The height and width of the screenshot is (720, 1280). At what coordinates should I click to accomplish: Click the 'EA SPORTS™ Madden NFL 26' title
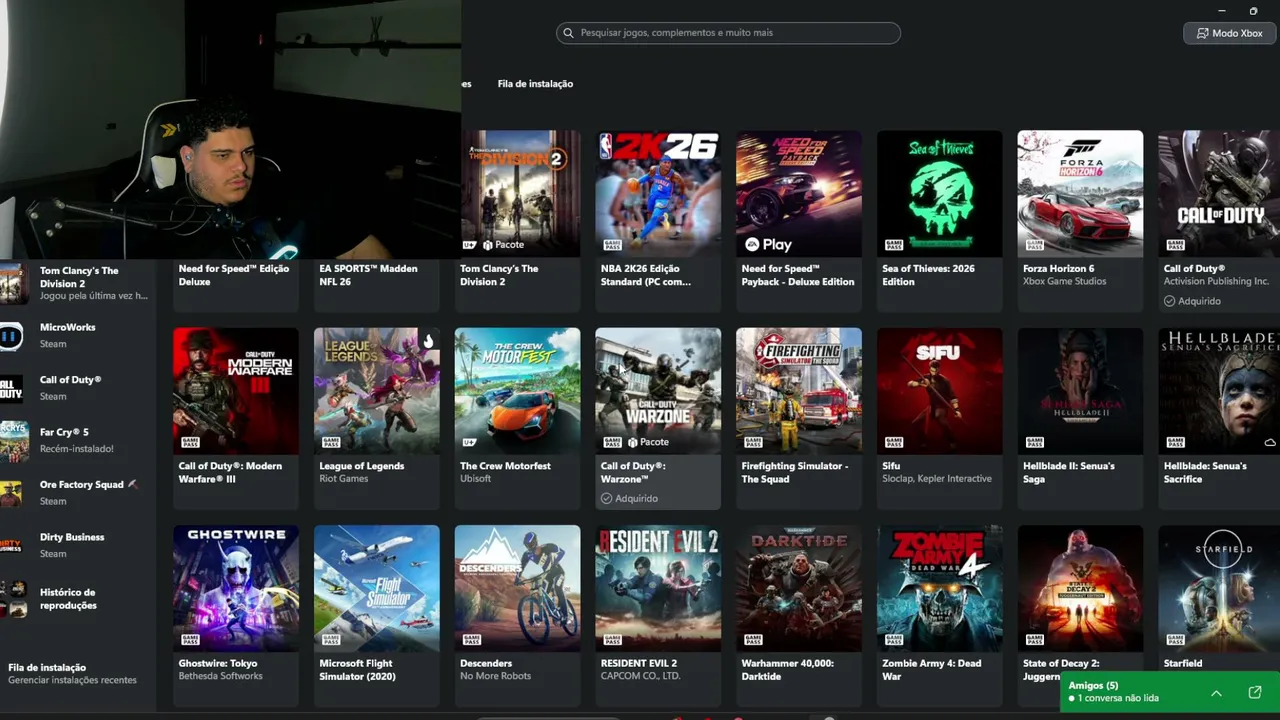(368, 275)
